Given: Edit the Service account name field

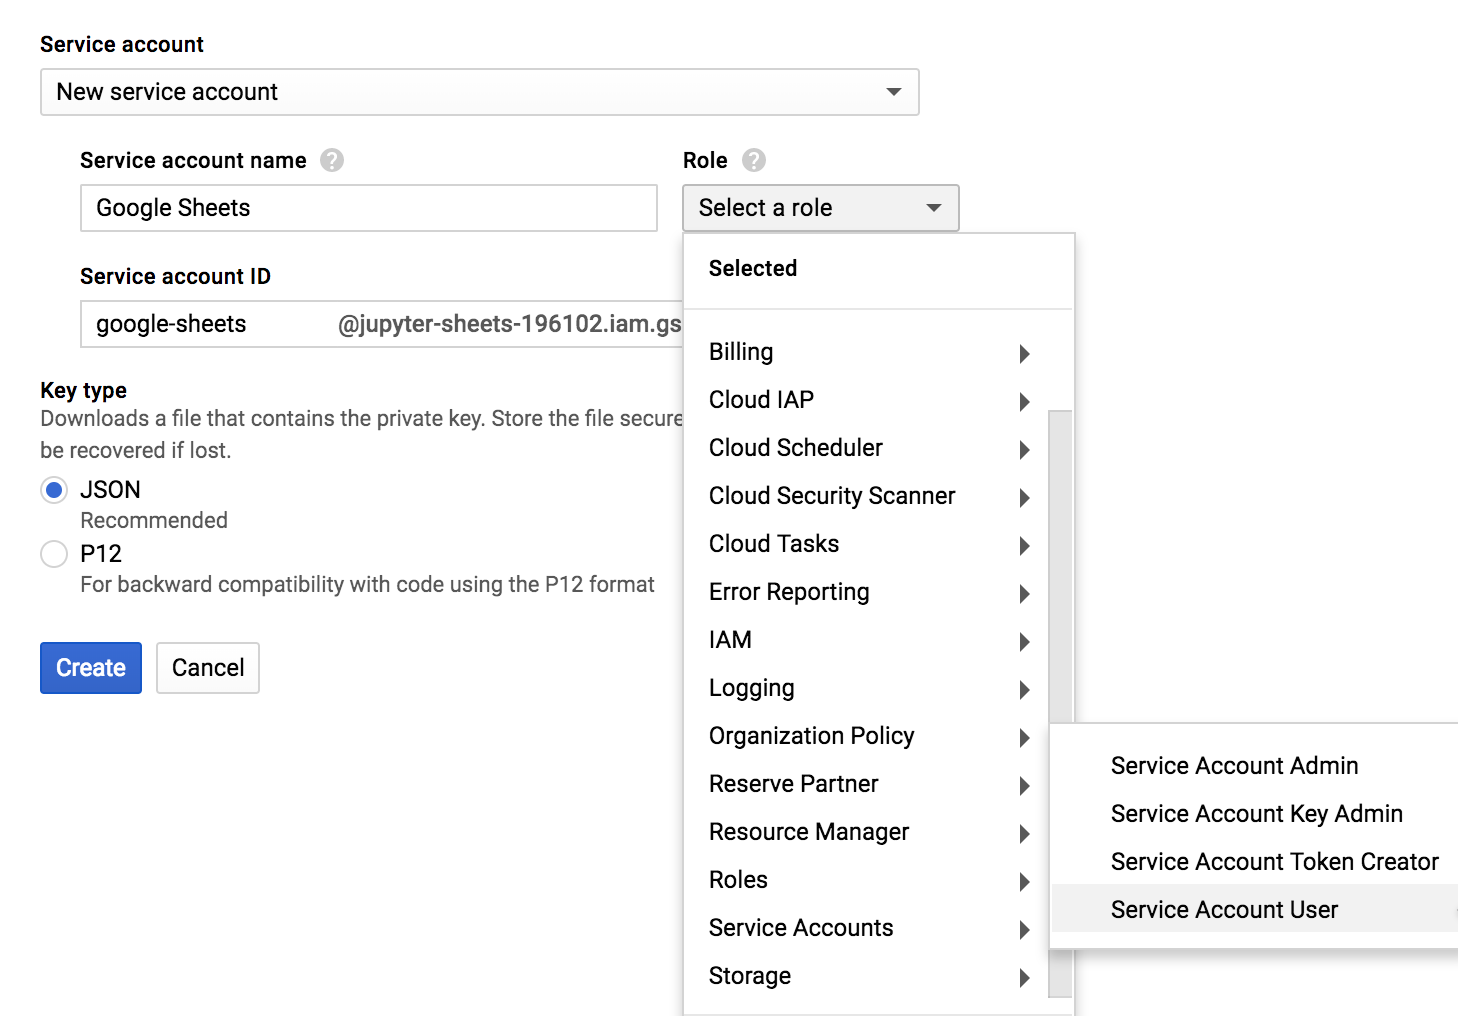Looking at the screenshot, I should 368,208.
